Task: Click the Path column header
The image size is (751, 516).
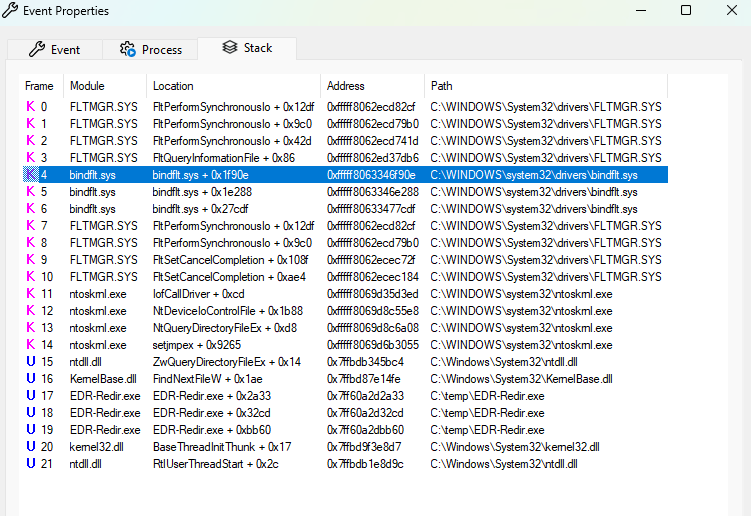Action: 441,86
